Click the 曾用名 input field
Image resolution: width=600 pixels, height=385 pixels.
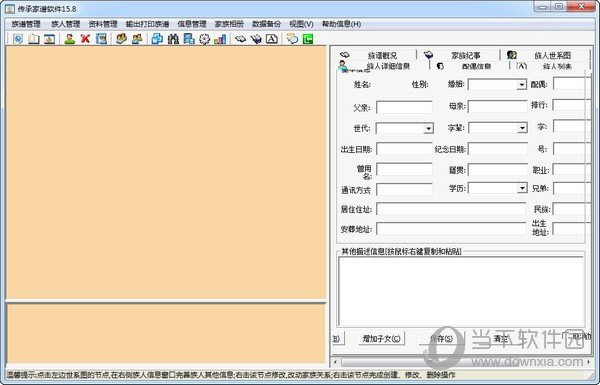pyautogui.click(x=404, y=170)
